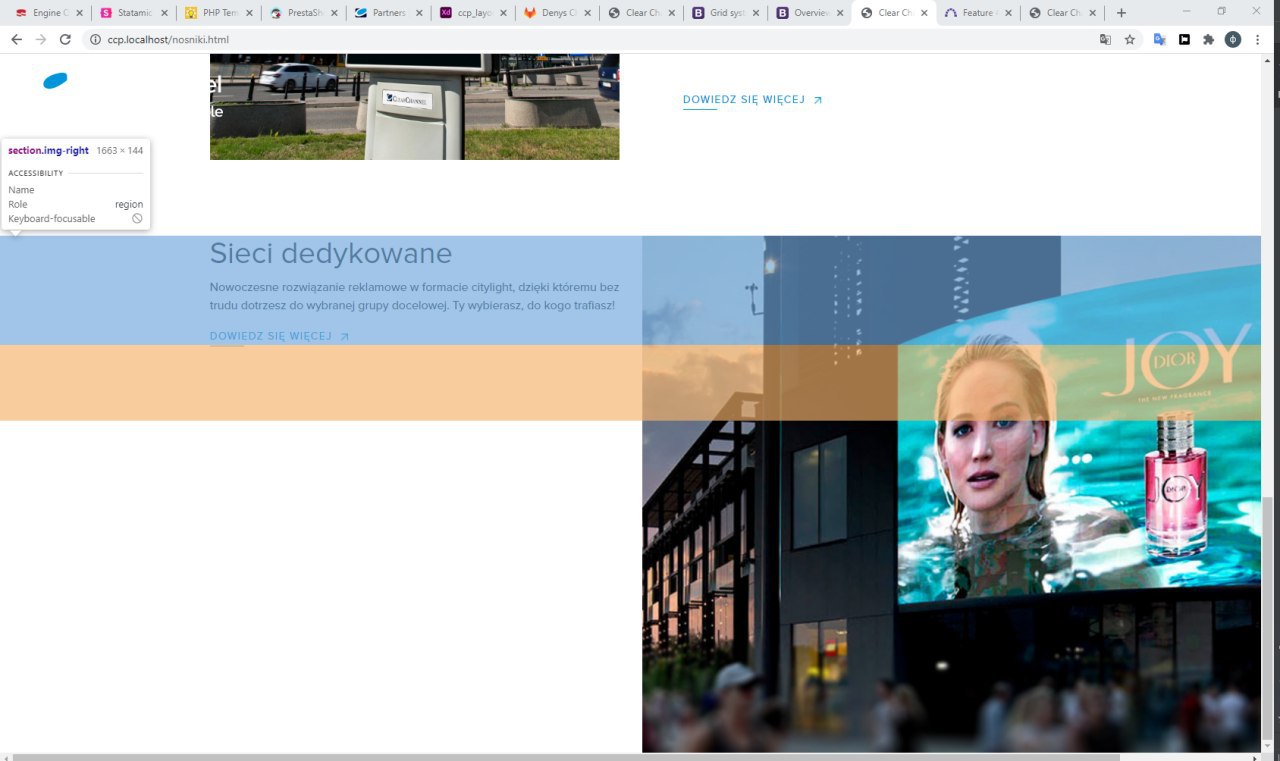Image resolution: width=1280 pixels, height=761 pixels.
Task: Close the ccp_layo Adobe XD tab
Action: (503, 13)
